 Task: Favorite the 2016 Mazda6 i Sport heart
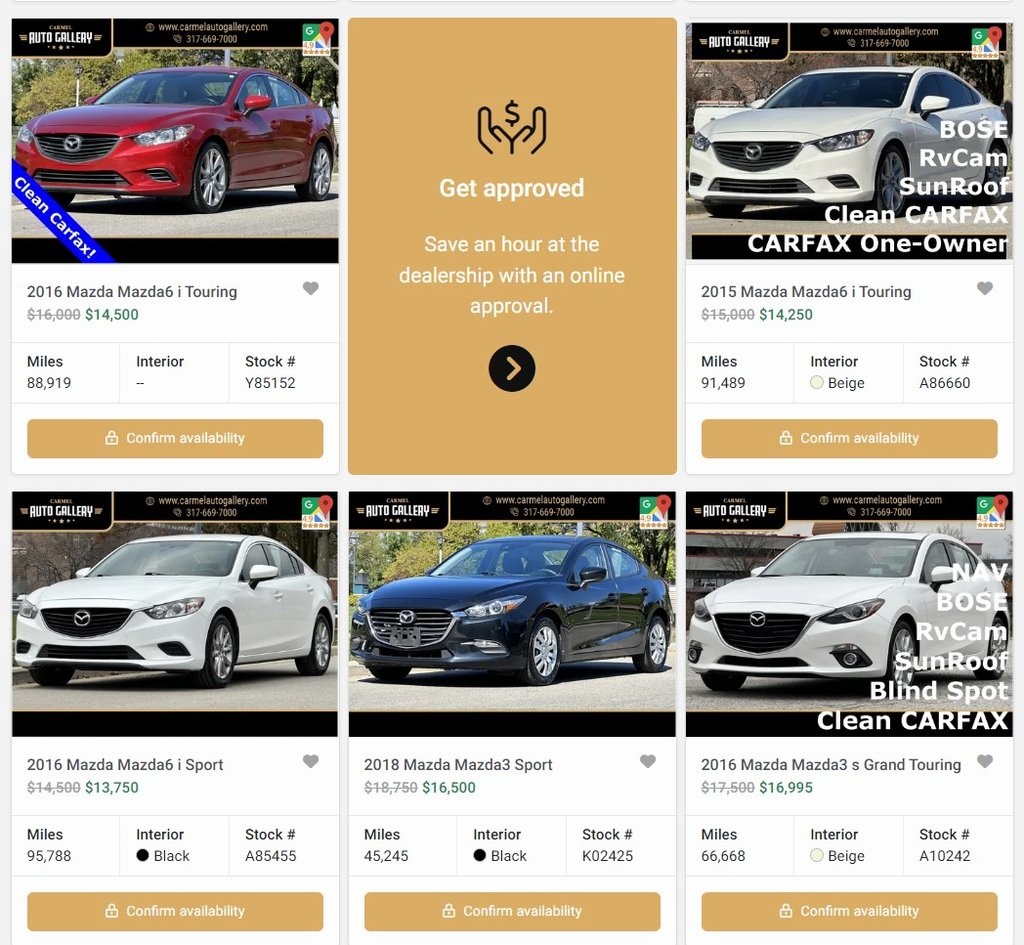point(311,761)
